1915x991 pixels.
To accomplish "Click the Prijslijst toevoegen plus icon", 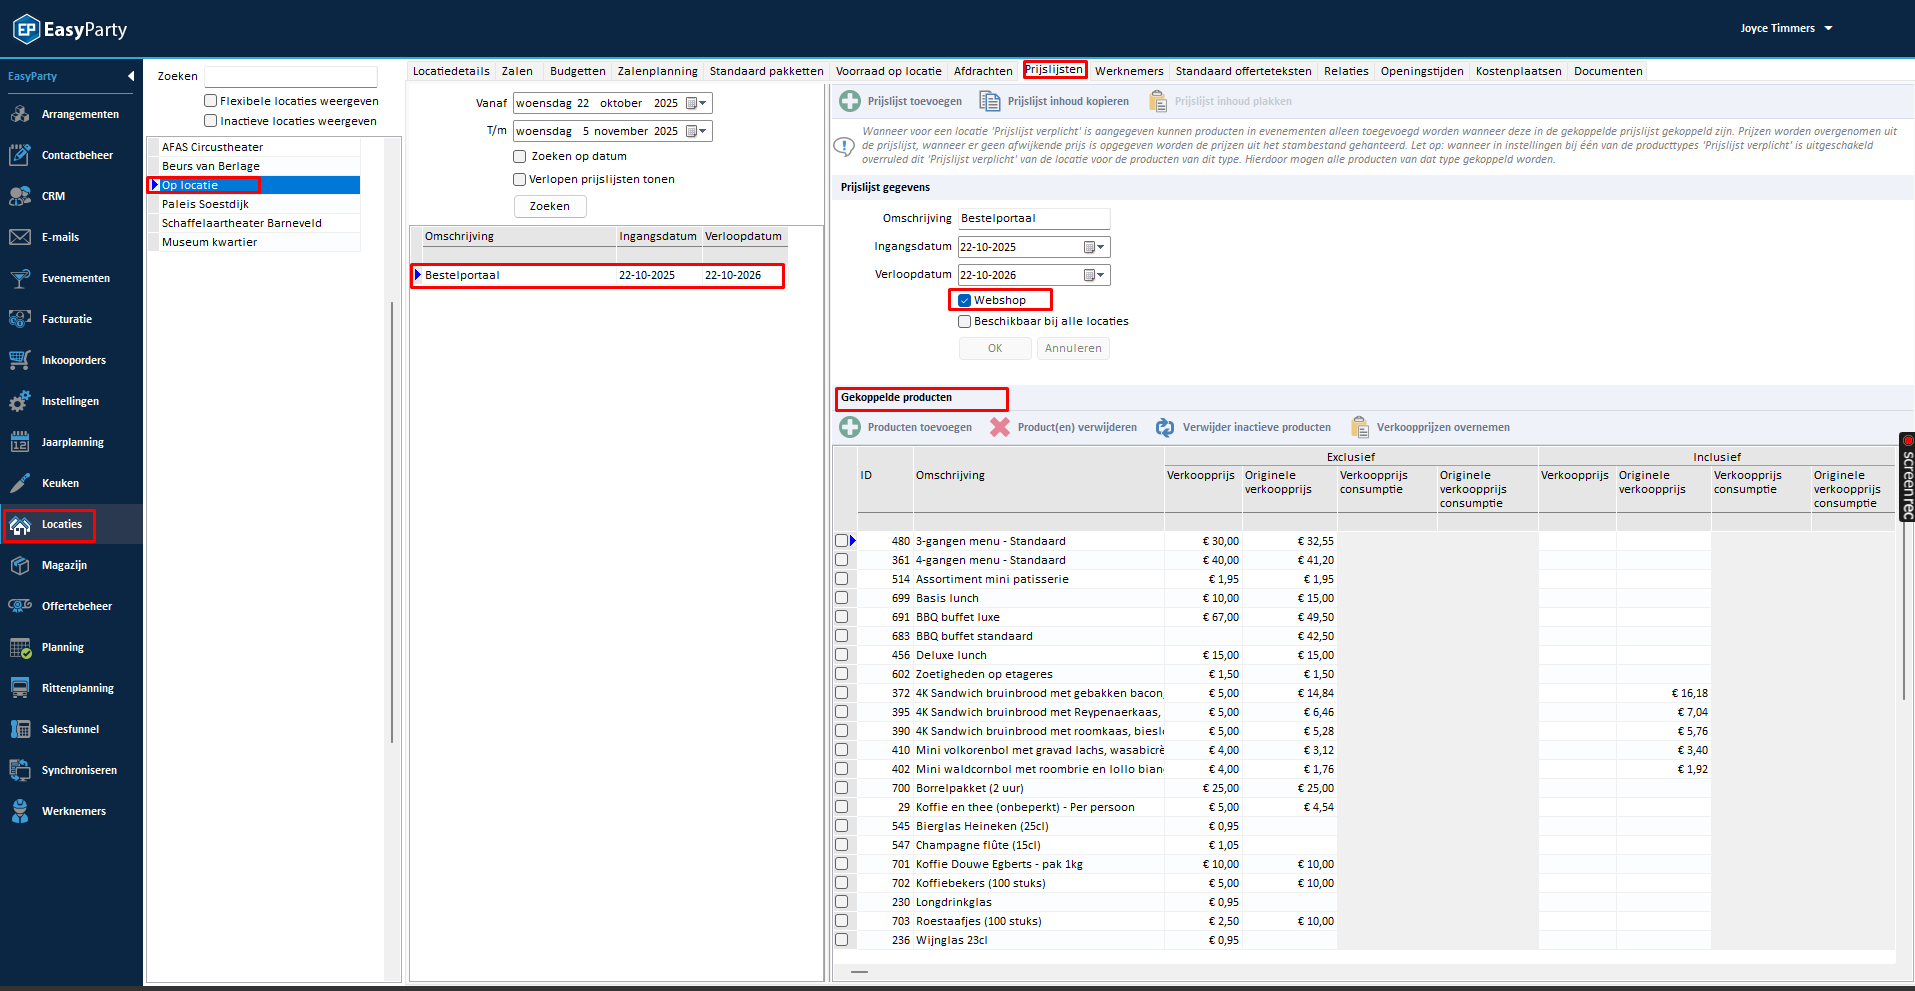I will (849, 101).
